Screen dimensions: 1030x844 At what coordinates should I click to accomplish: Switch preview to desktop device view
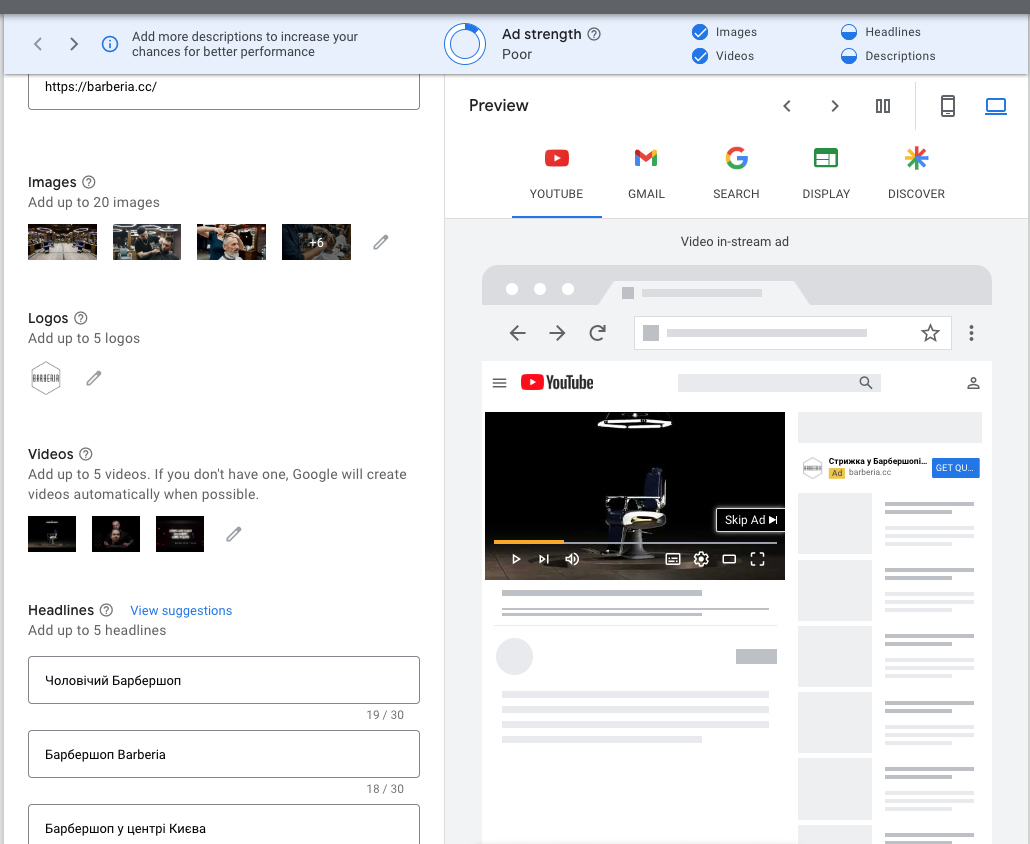click(996, 106)
